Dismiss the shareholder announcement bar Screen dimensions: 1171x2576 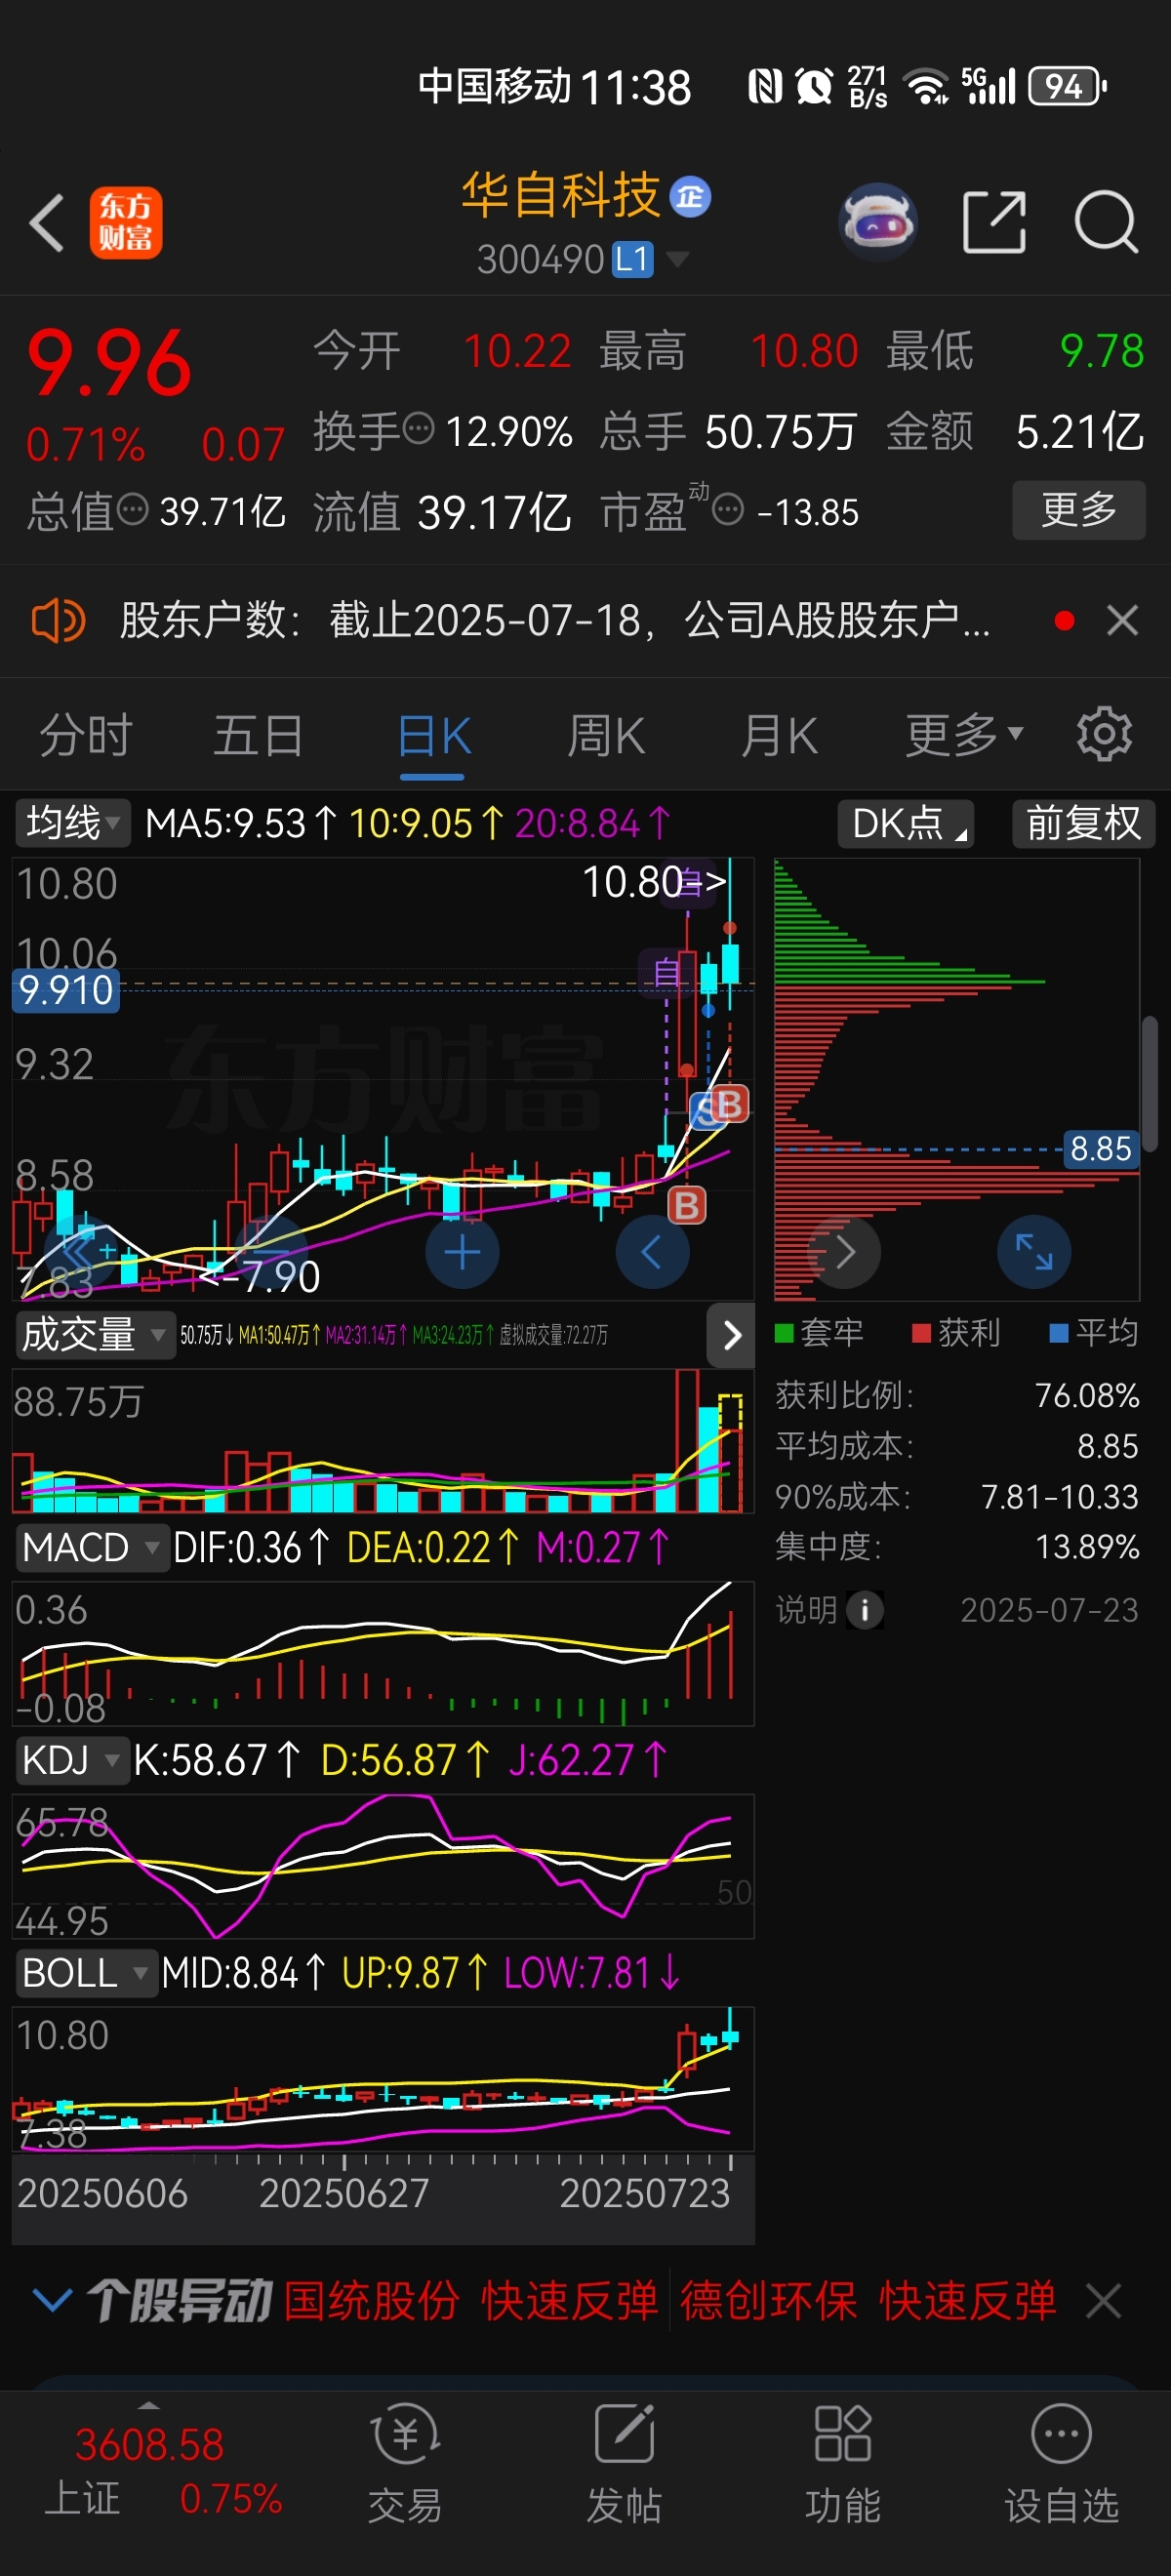(x=1122, y=621)
